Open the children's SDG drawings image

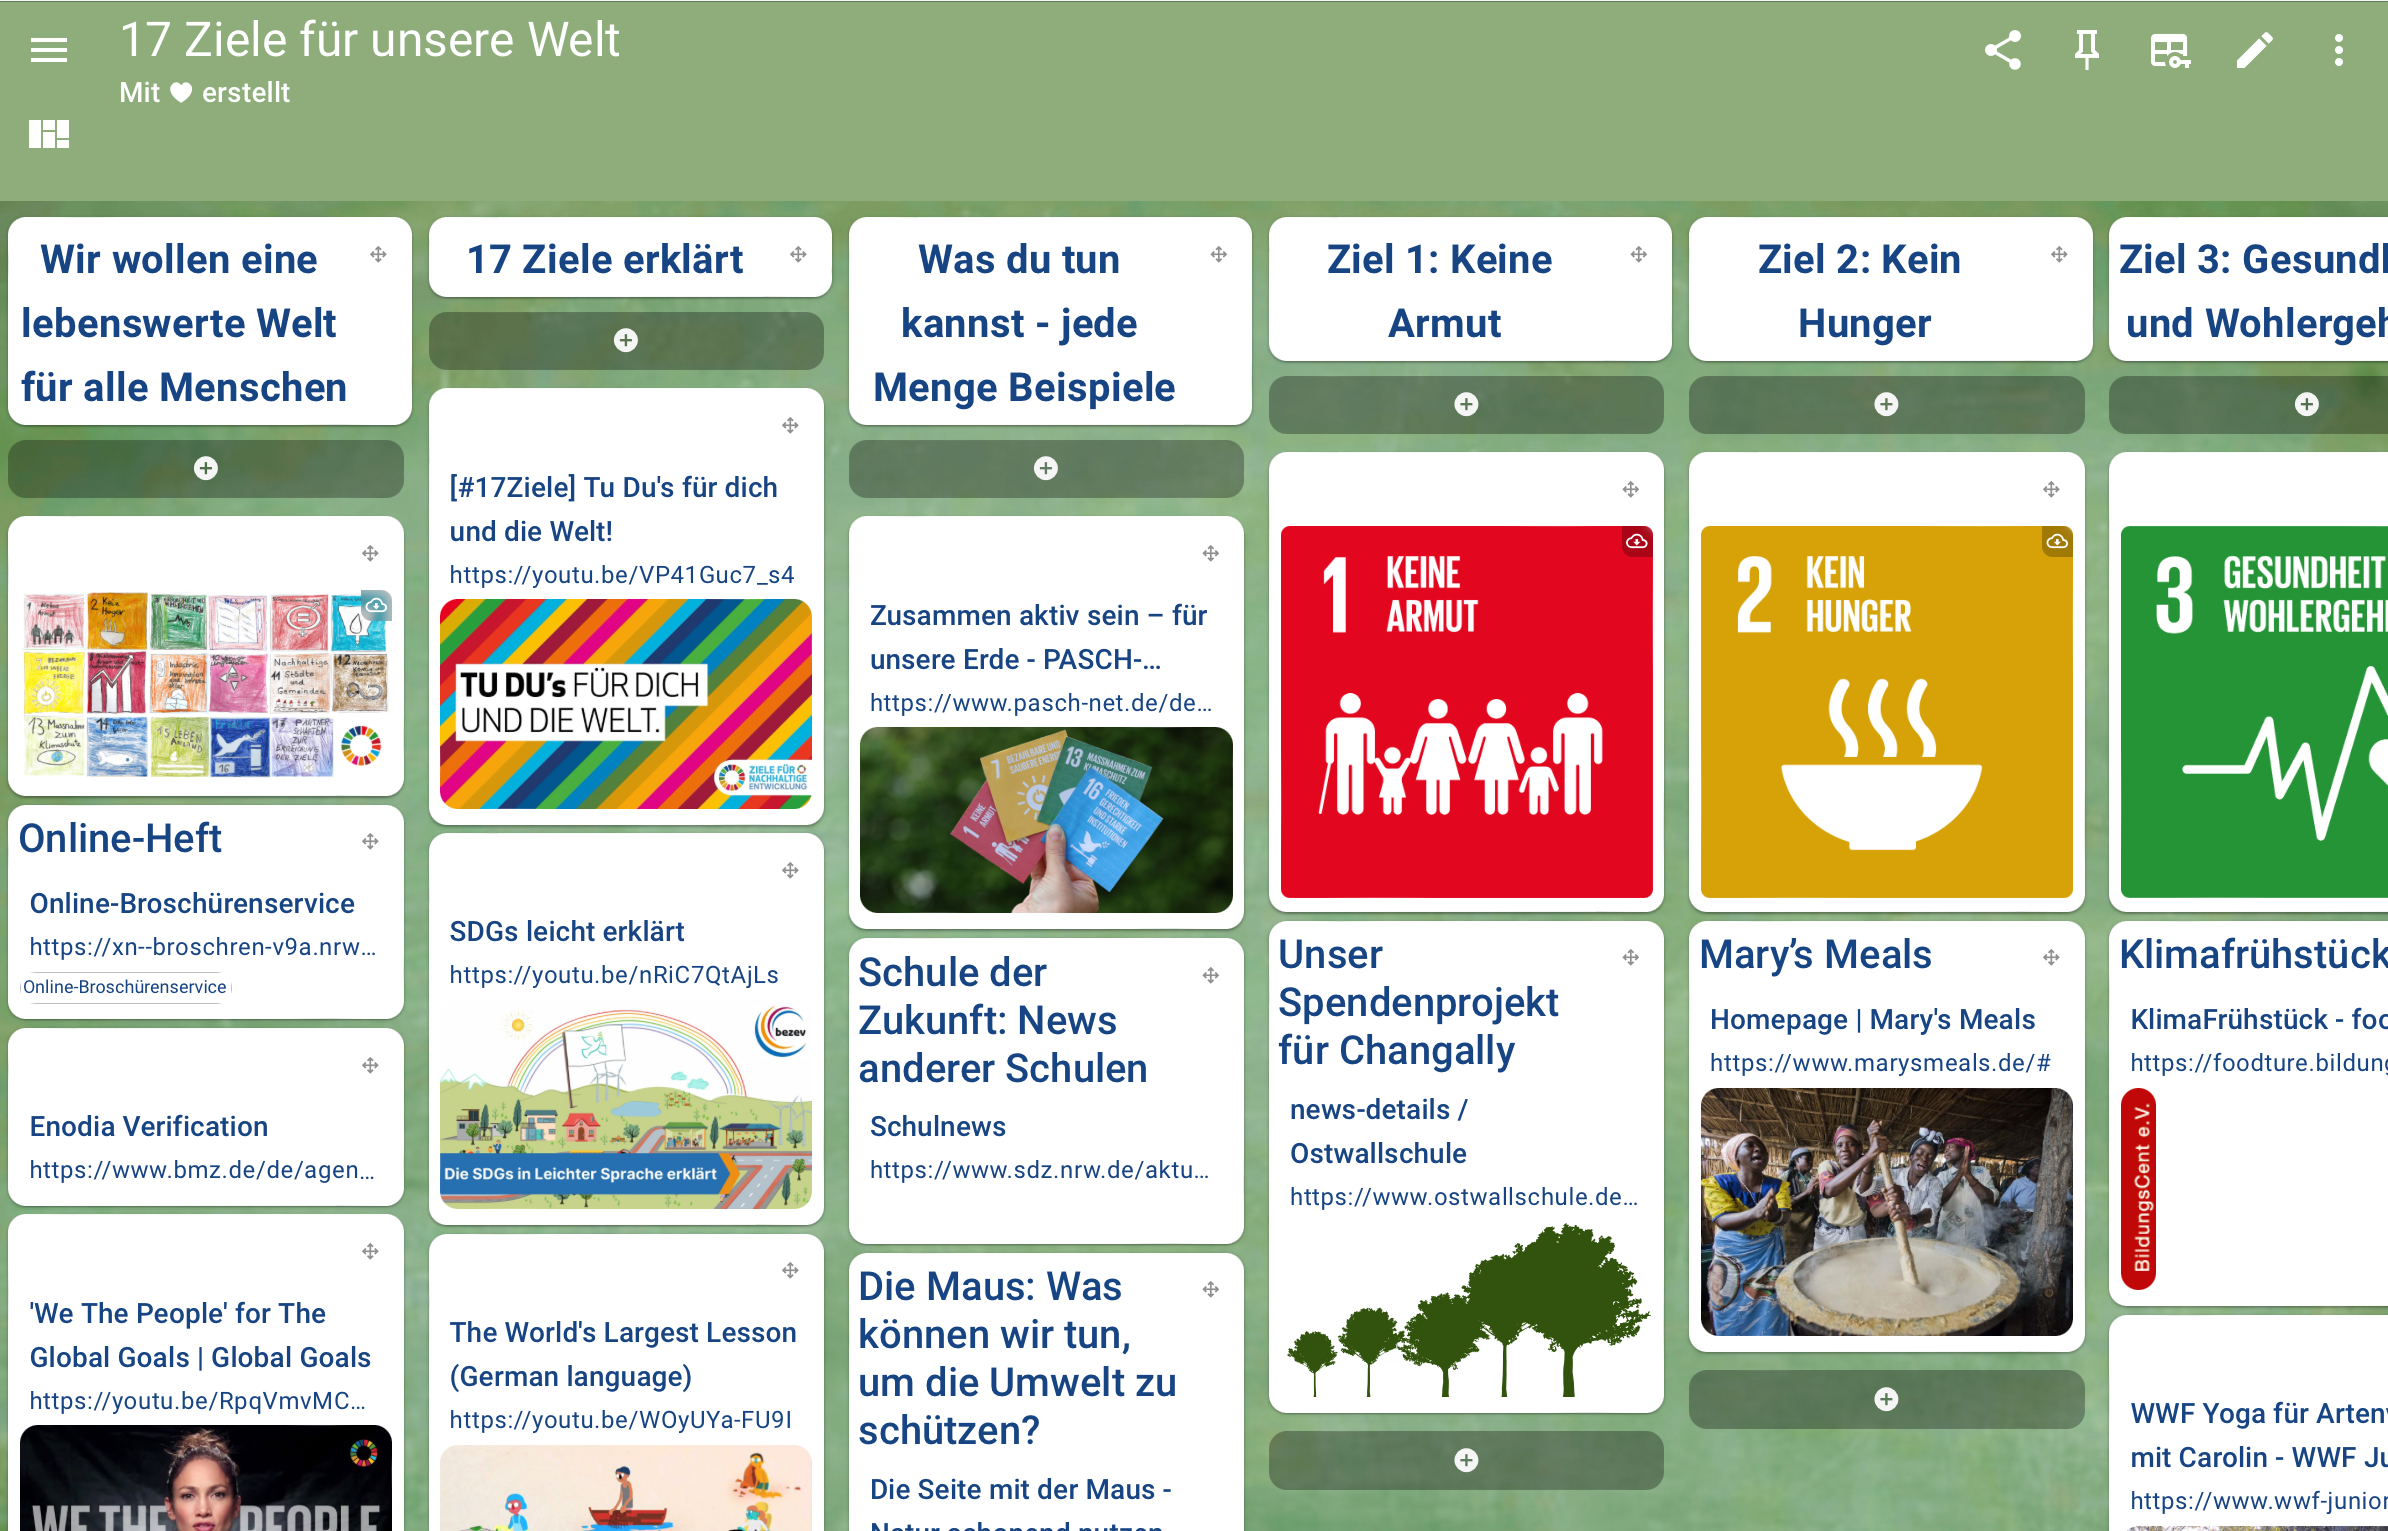coord(206,684)
